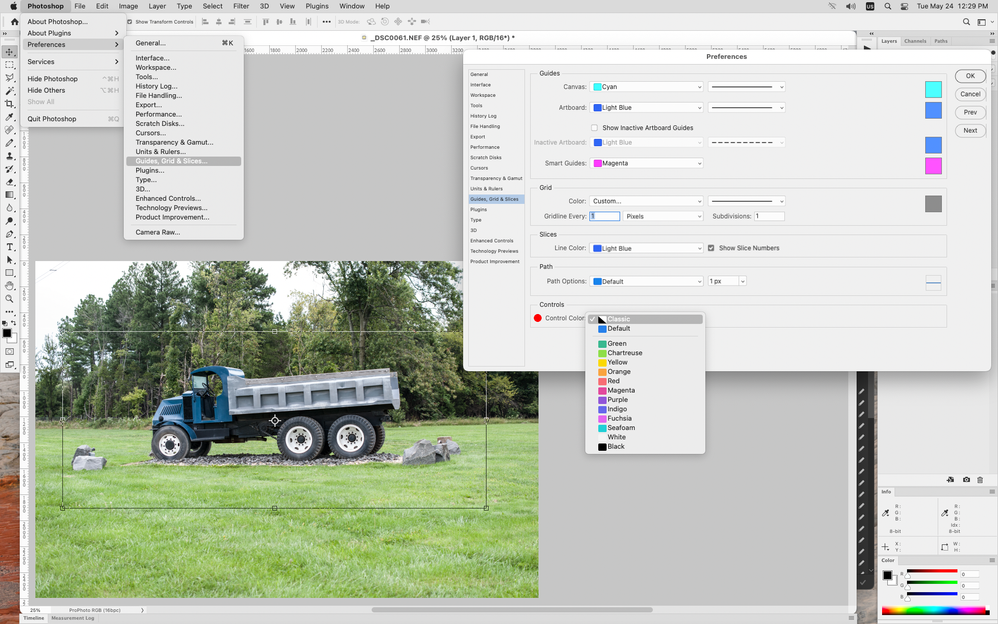The image size is (998, 624).
Task: Select the Hand tool
Action: tap(10, 286)
